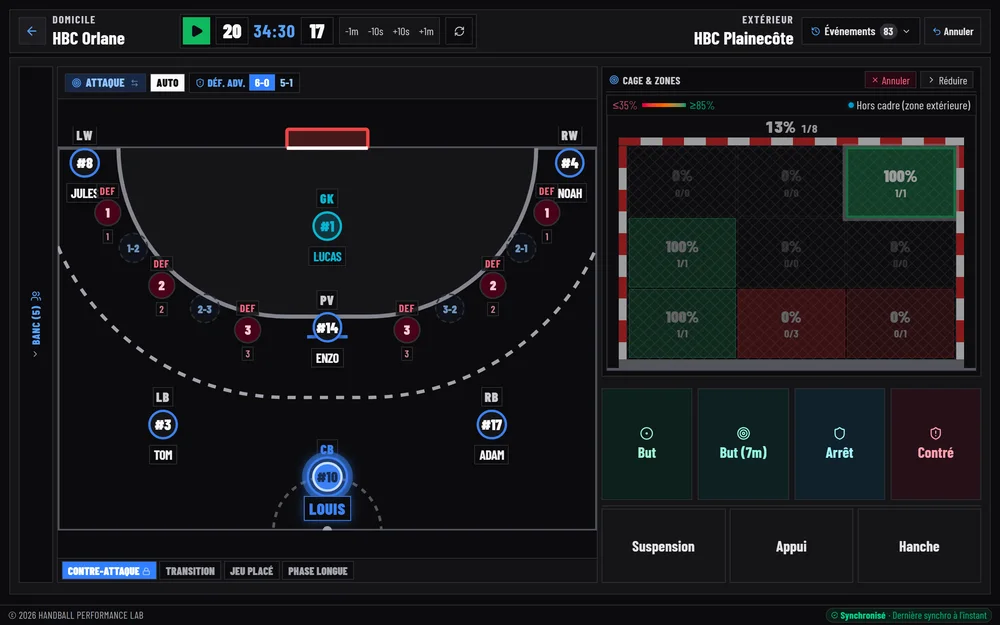Select left back player #3 circle
This screenshot has width=1000, height=625.
pos(163,425)
